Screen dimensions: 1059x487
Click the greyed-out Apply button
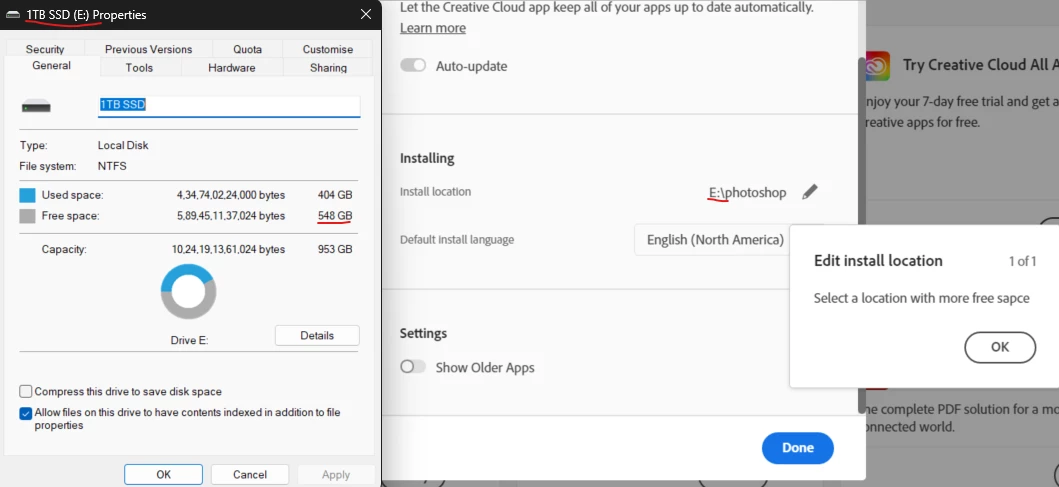[336, 474]
